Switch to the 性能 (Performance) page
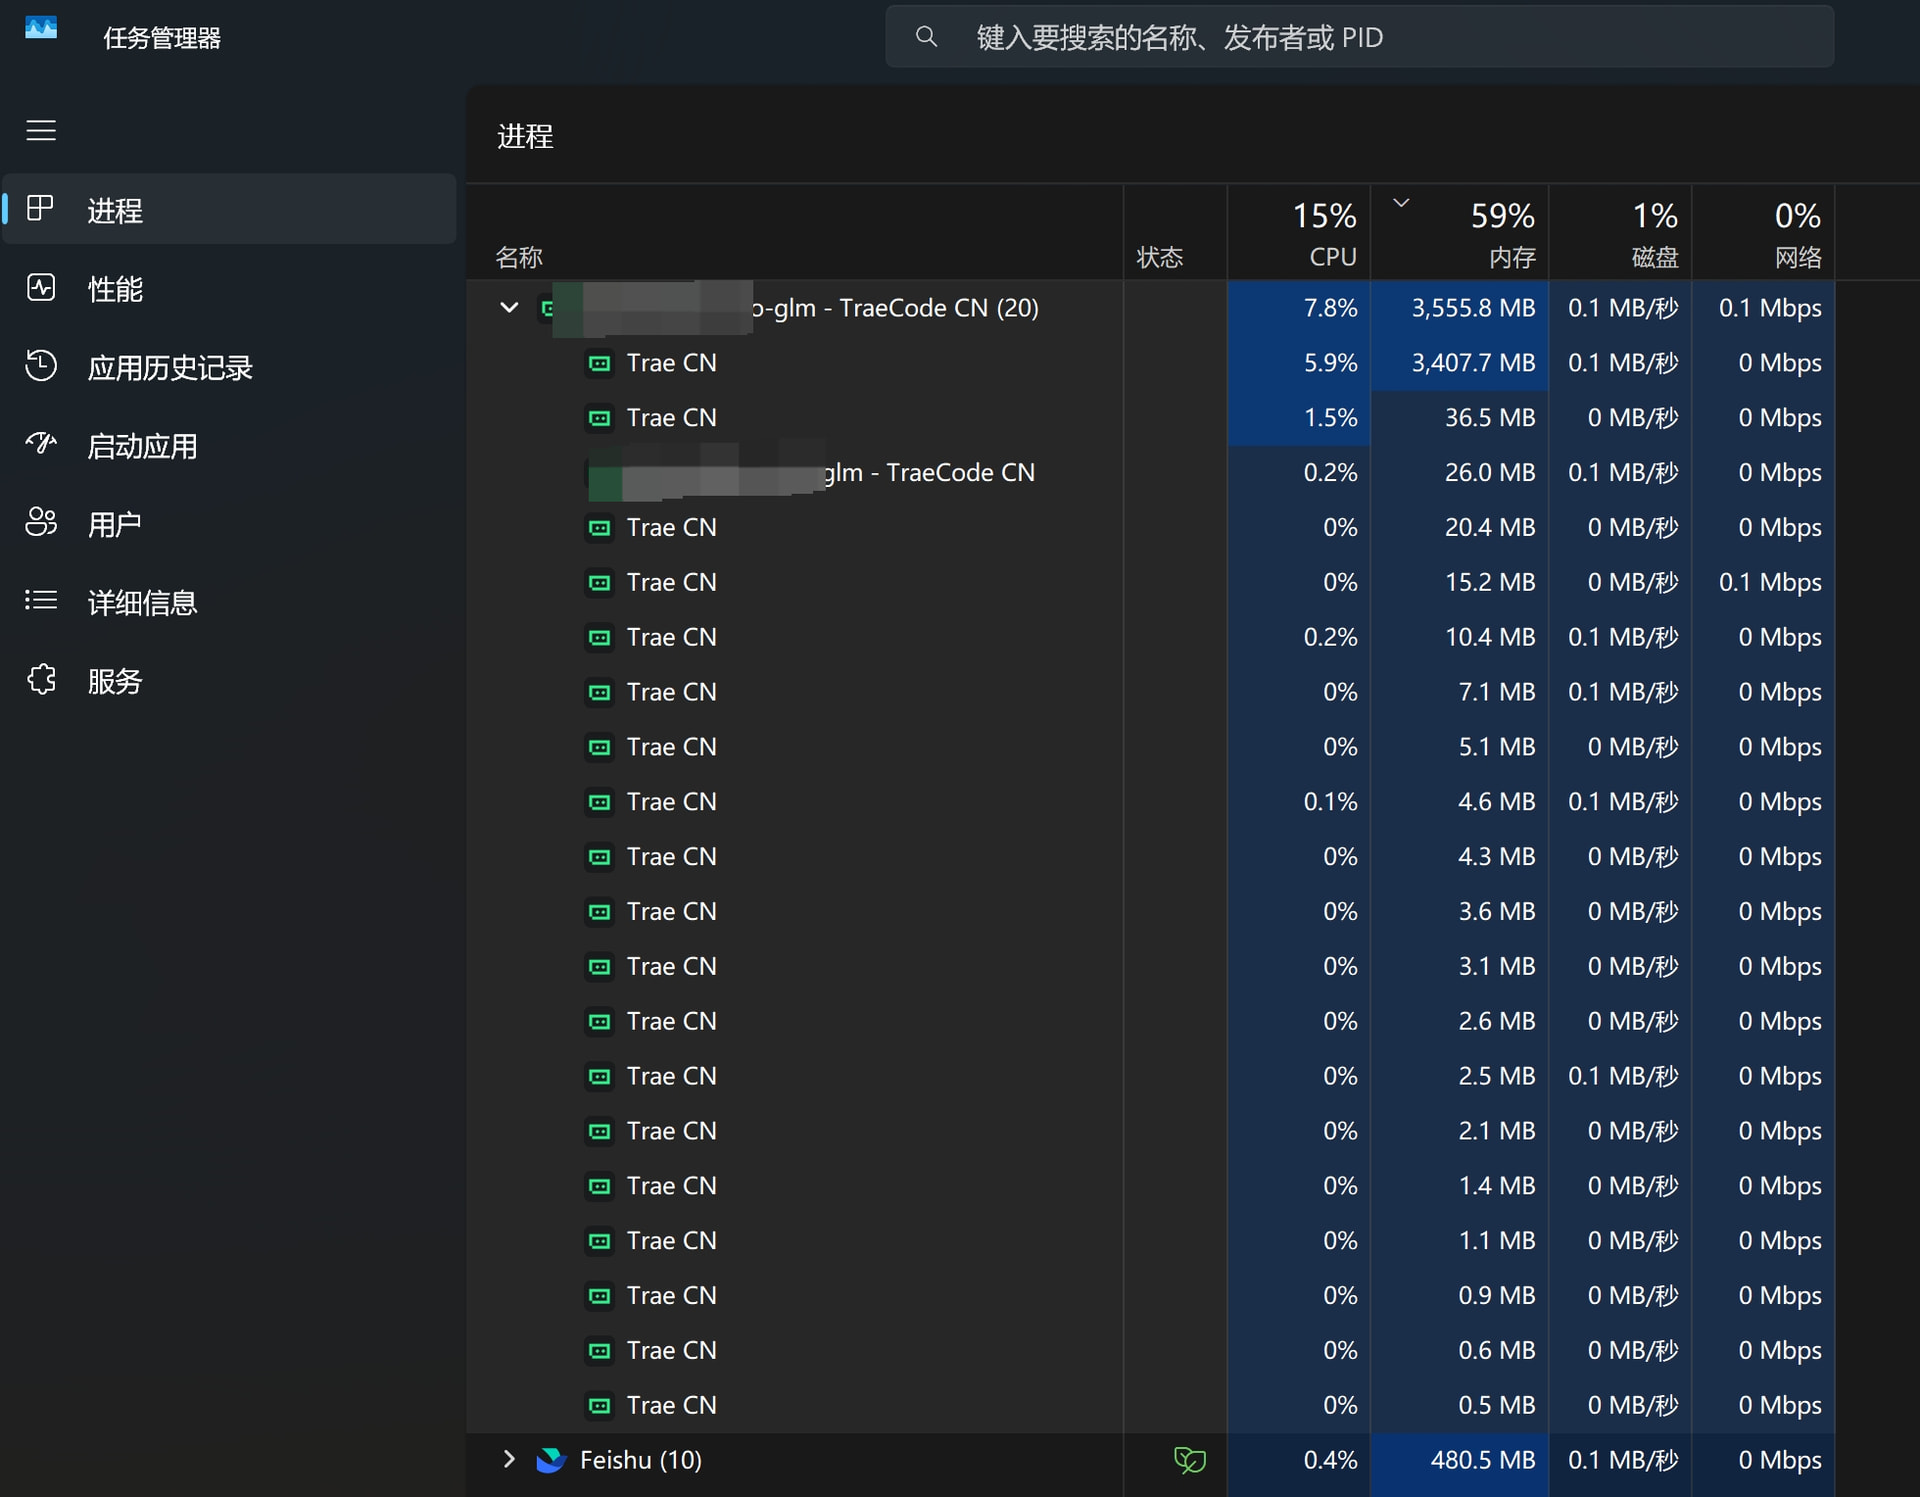 click(x=230, y=288)
